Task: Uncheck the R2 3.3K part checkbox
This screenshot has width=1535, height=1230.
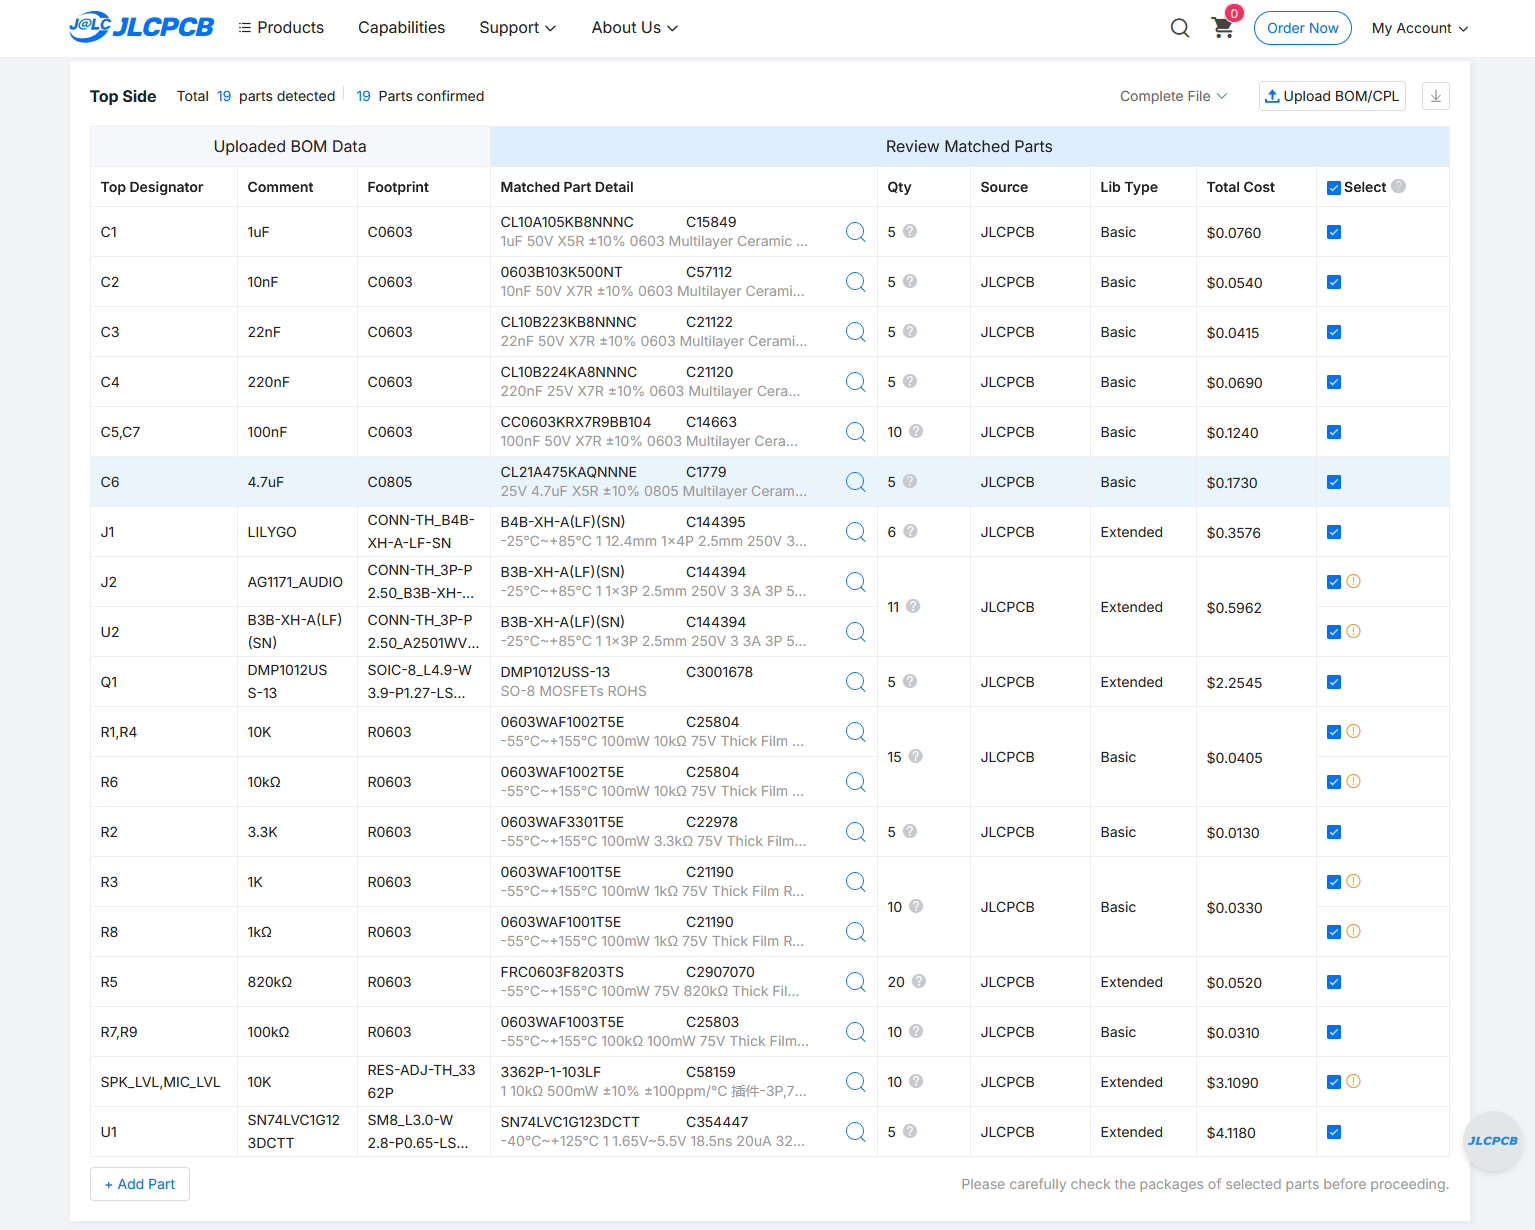Action: coord(1334,832)
